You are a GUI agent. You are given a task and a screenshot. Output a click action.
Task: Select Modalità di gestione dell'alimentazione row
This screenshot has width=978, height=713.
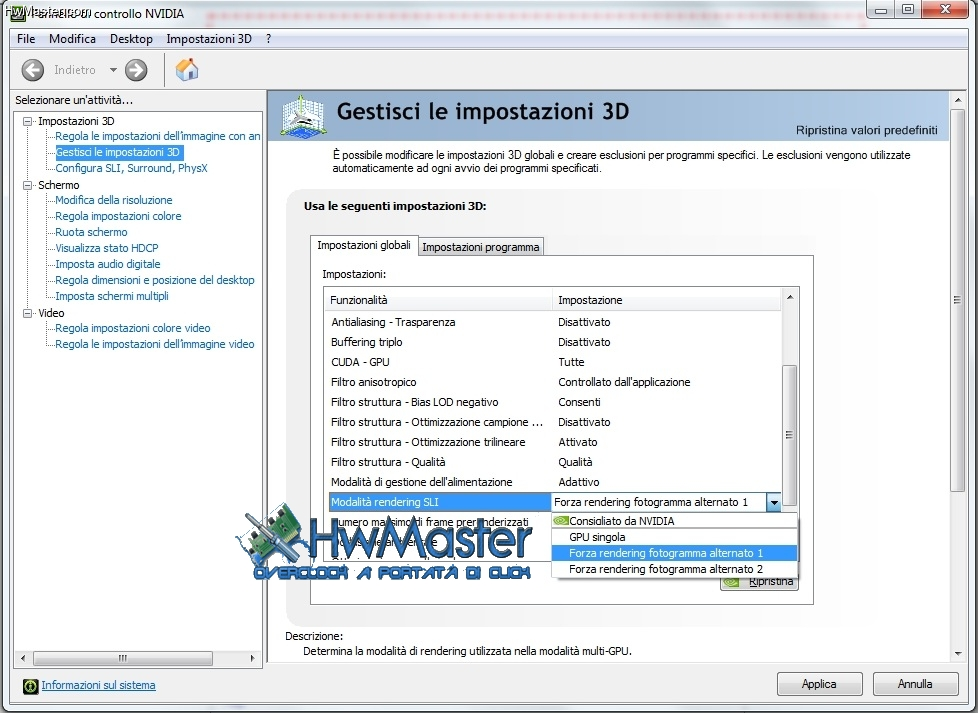coord(554,482)
